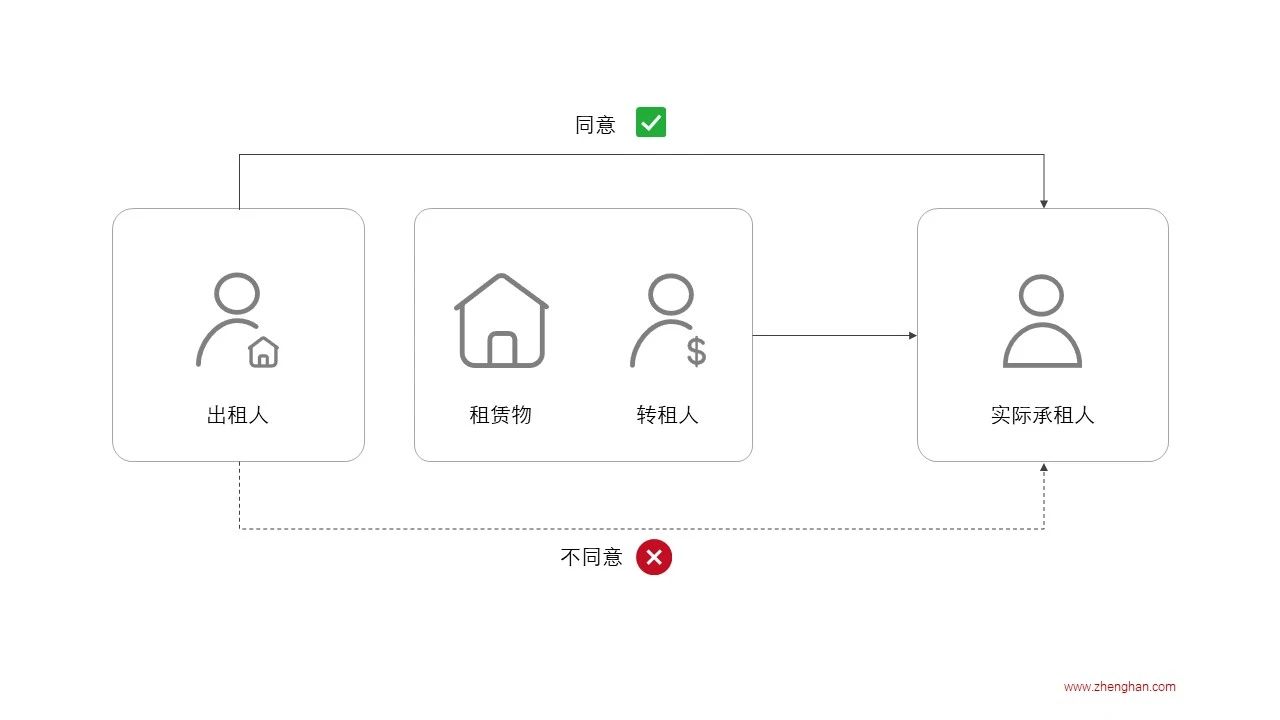Select the large house icon above 租赁物

tap(502, 320)
